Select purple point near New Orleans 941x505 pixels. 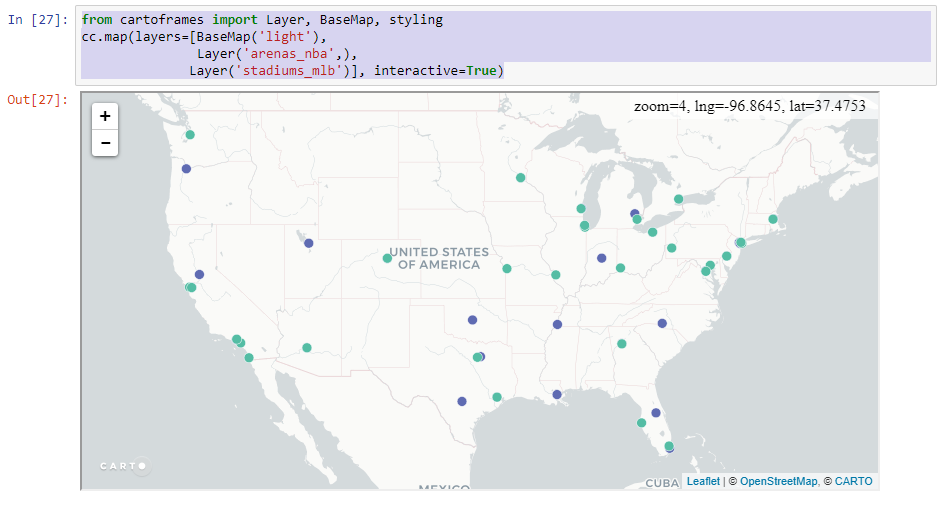pos(557,395)
